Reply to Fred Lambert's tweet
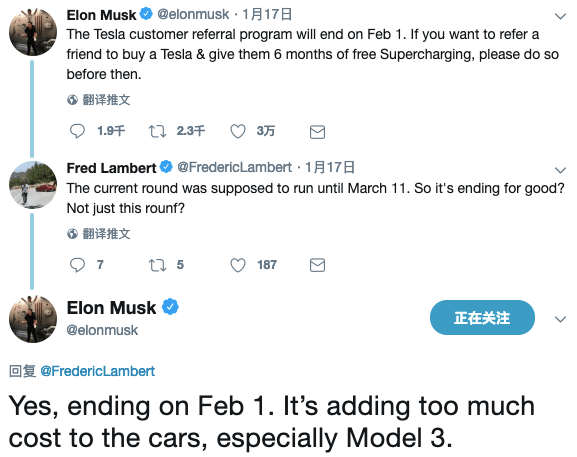The height and width of the screenshot is (457, 577). [77, 265]
